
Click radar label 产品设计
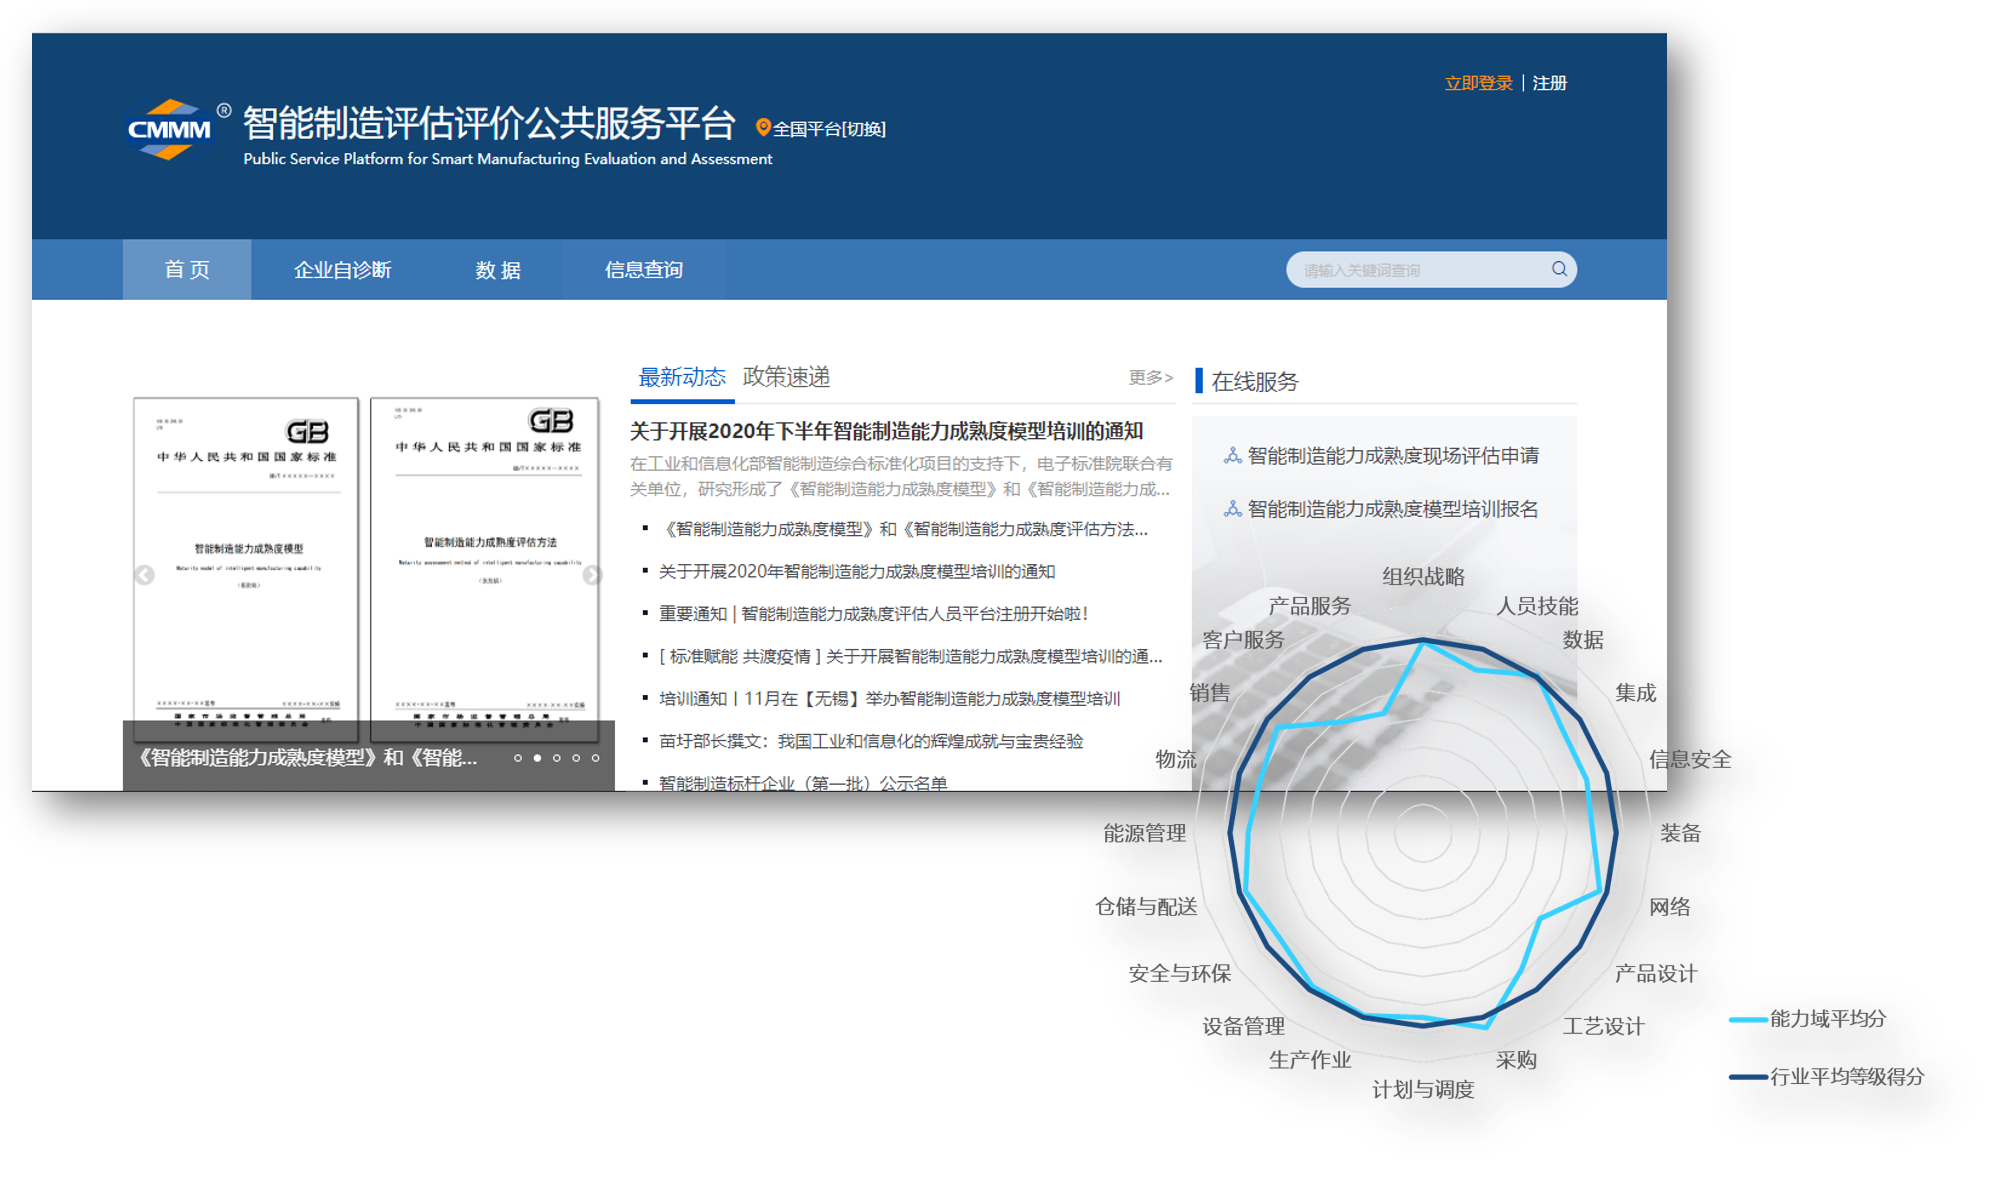(x=1655, y=974)
